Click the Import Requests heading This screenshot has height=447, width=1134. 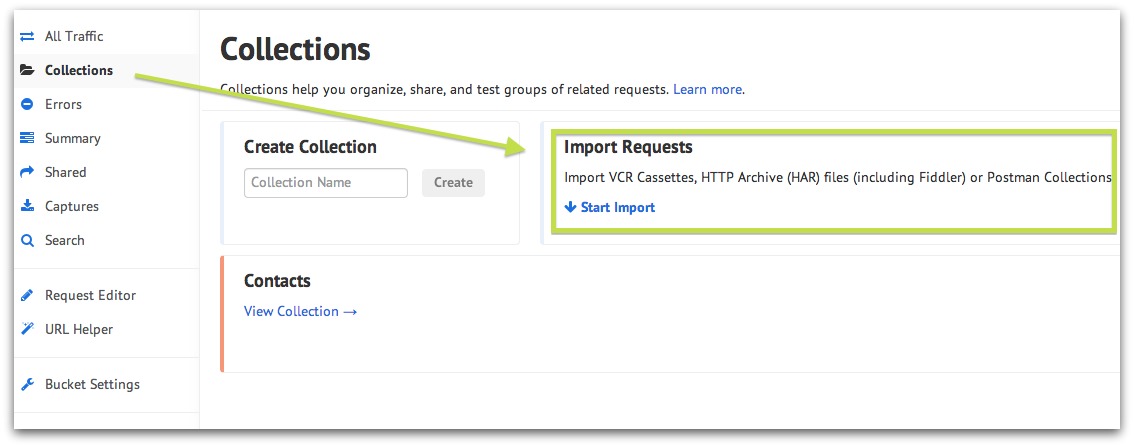click(x=628, y=148)
